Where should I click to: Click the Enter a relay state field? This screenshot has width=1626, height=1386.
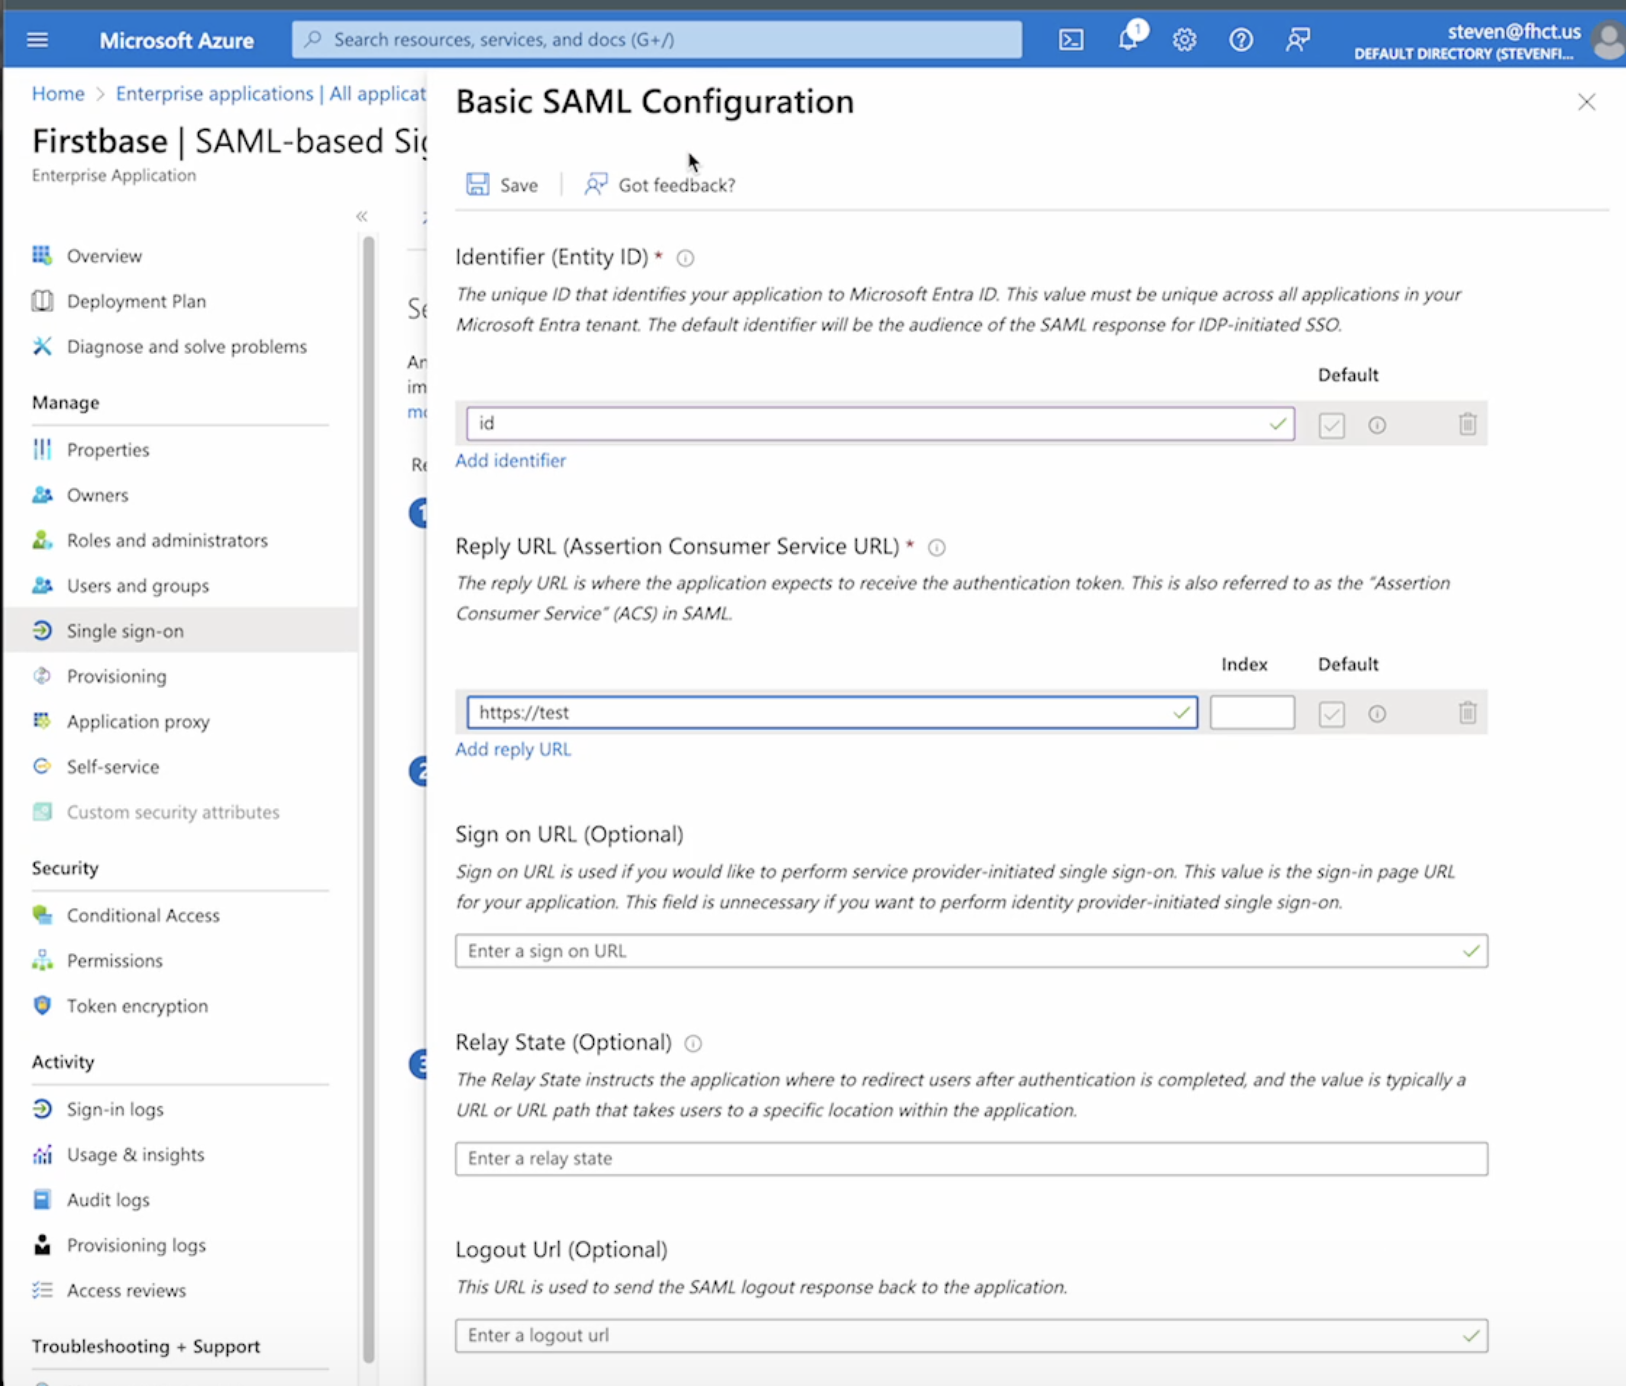click(x=971, y=1158)
